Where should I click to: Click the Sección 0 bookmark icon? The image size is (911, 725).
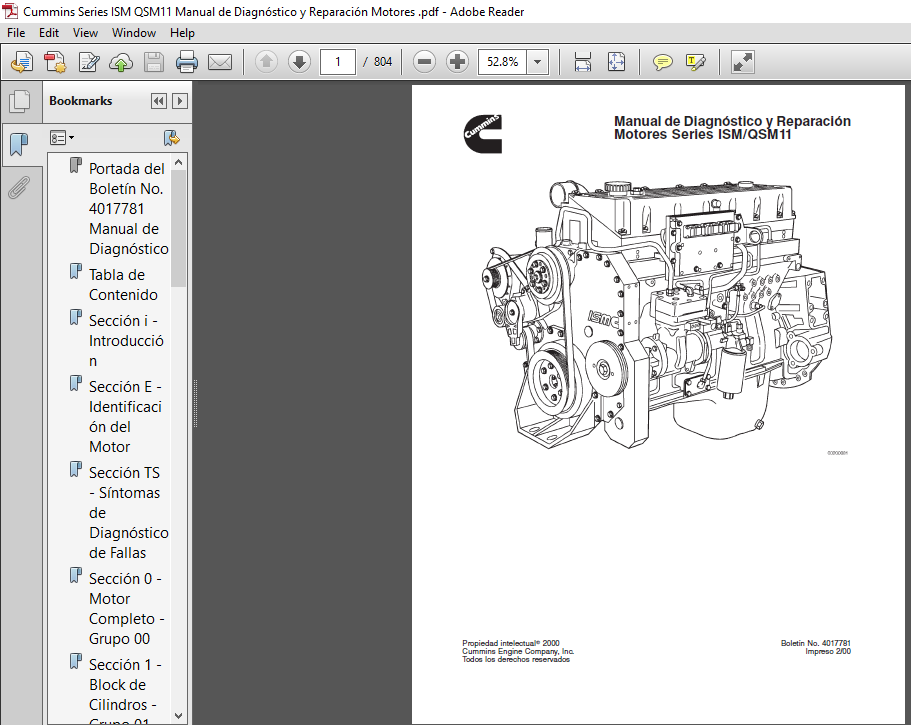click(76, 575)
